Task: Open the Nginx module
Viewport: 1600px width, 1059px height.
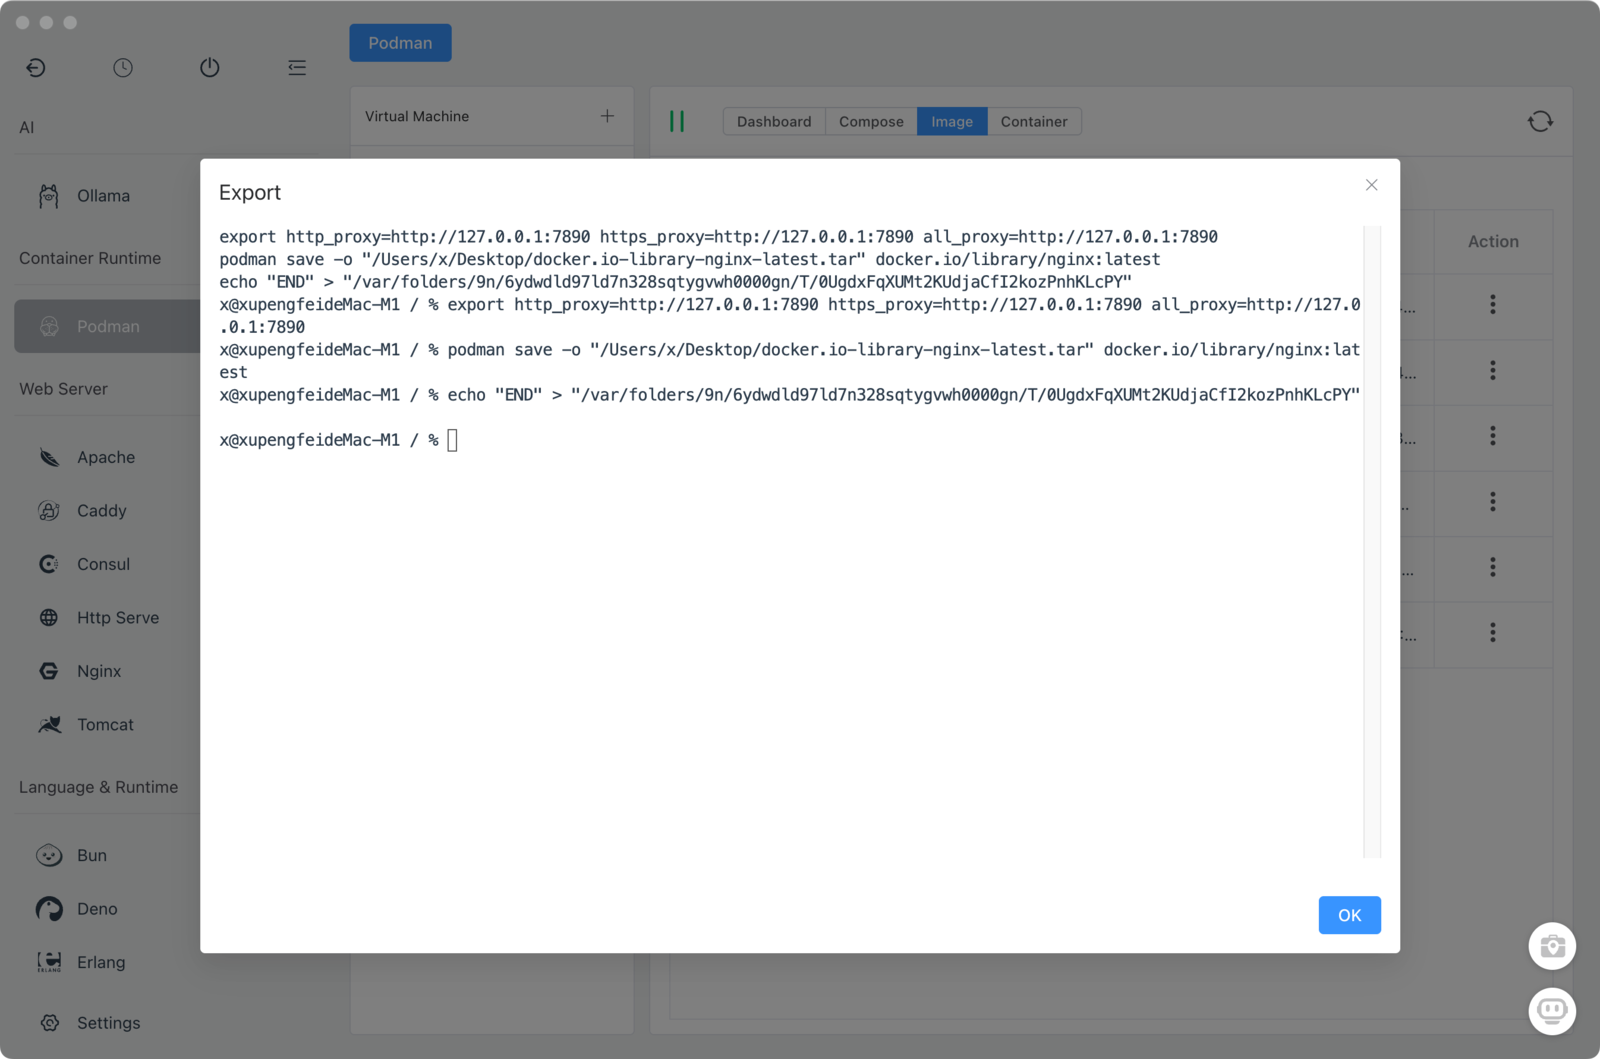Action: click(x=98, y=671)
